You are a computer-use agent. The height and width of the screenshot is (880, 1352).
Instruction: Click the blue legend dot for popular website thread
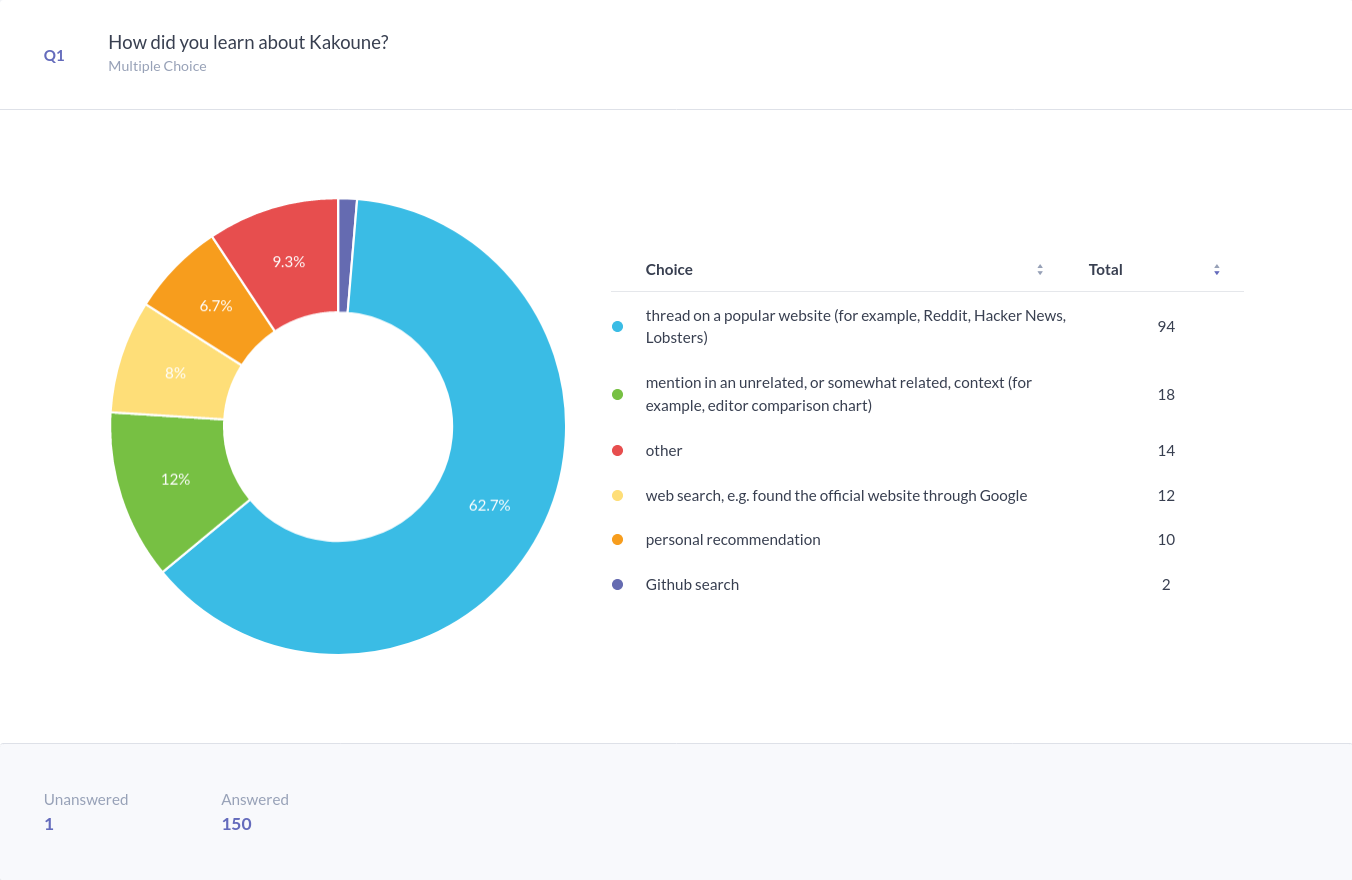[x=618, y=327]
